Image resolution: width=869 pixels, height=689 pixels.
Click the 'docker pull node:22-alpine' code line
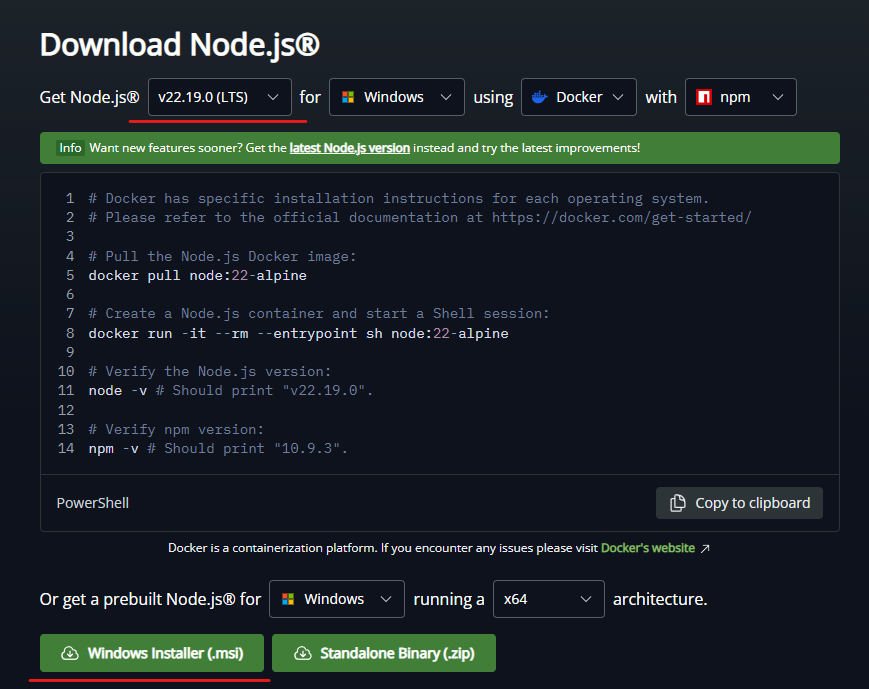click(x=198, y=275)
